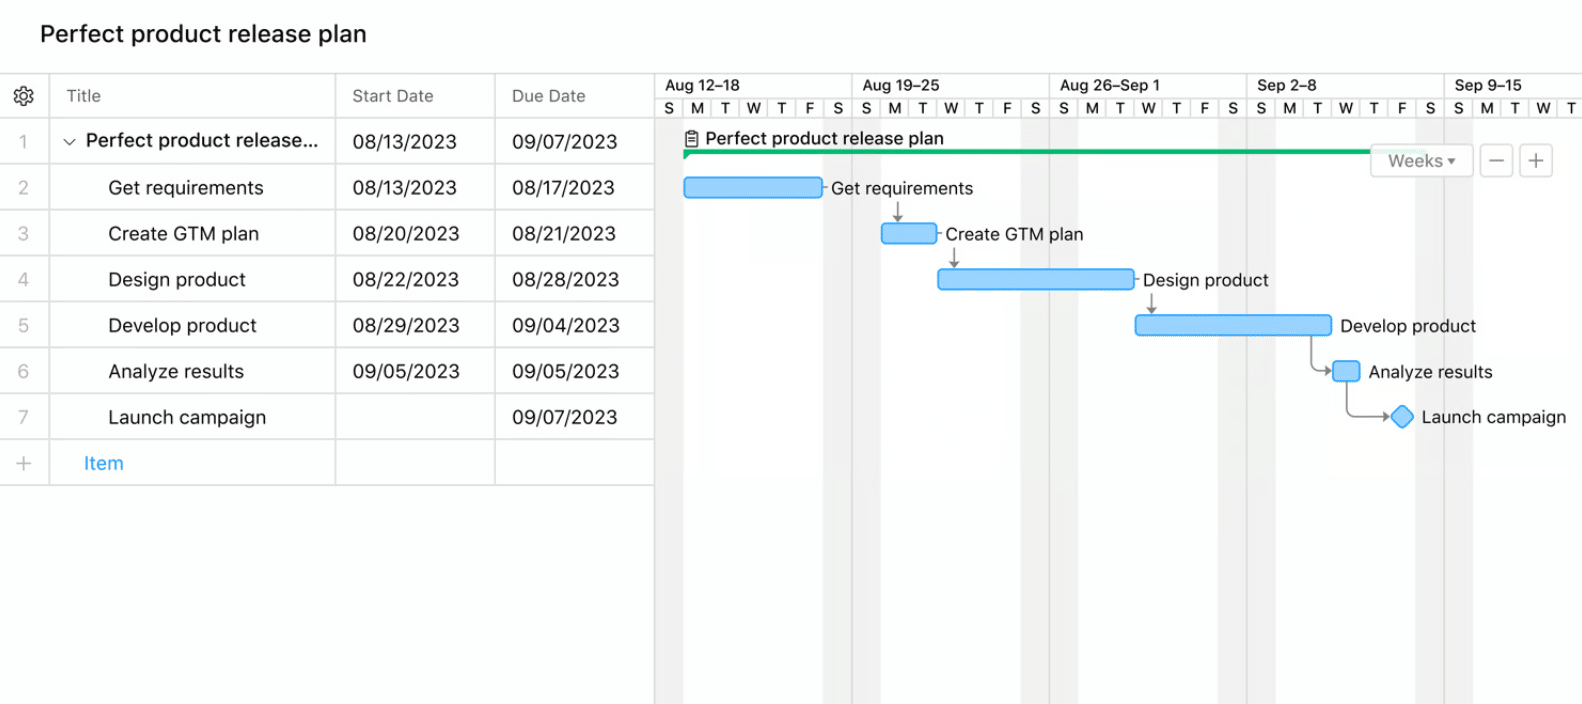The width and height of the screenshot is (1582, 704).
Task: Zoom out the timeline with the minus button
Action: (x=1496, y=161)
